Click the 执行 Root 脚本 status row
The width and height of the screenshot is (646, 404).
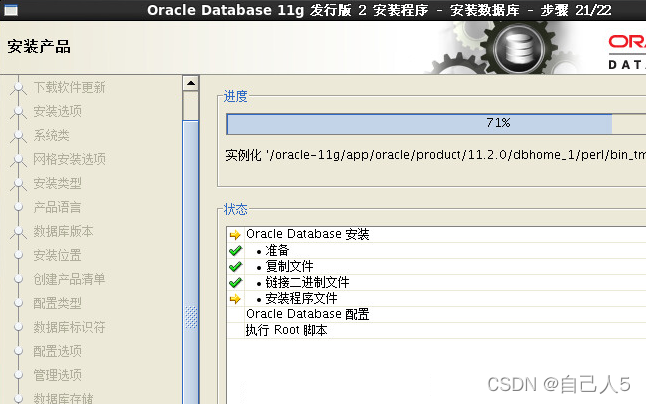pos(436,330)
